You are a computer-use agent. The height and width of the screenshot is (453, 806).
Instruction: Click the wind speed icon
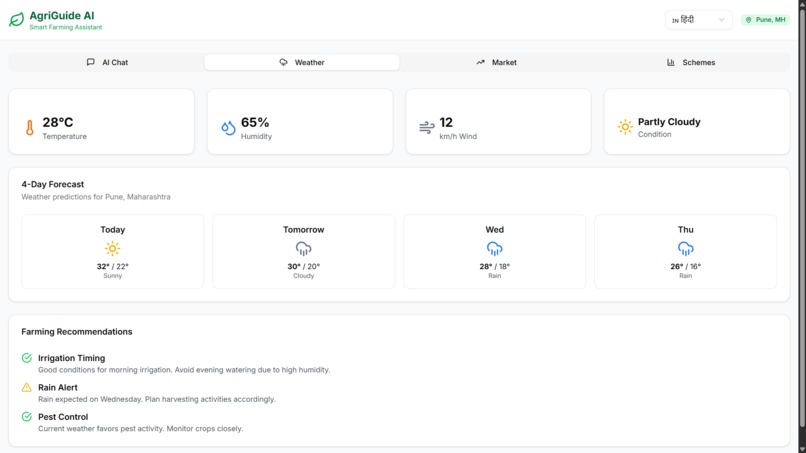427,128
